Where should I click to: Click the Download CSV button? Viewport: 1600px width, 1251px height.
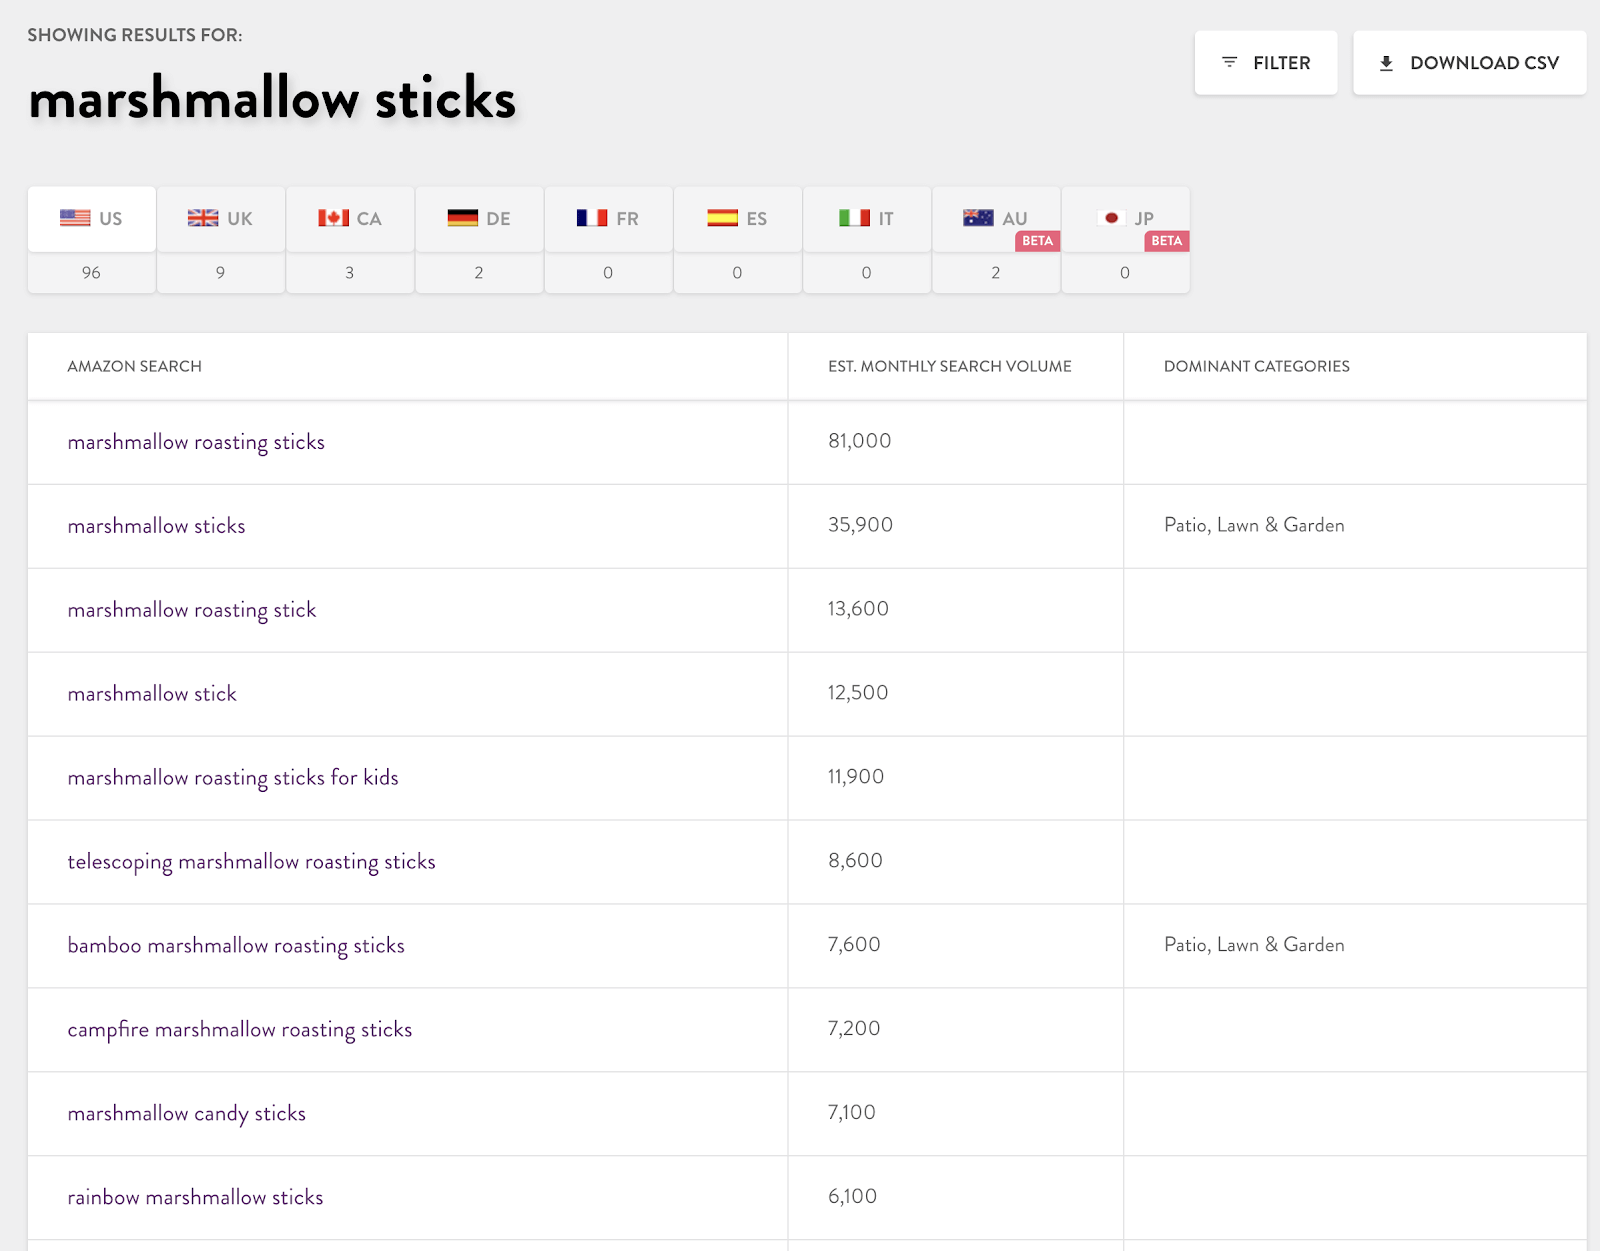(1469, 63)
